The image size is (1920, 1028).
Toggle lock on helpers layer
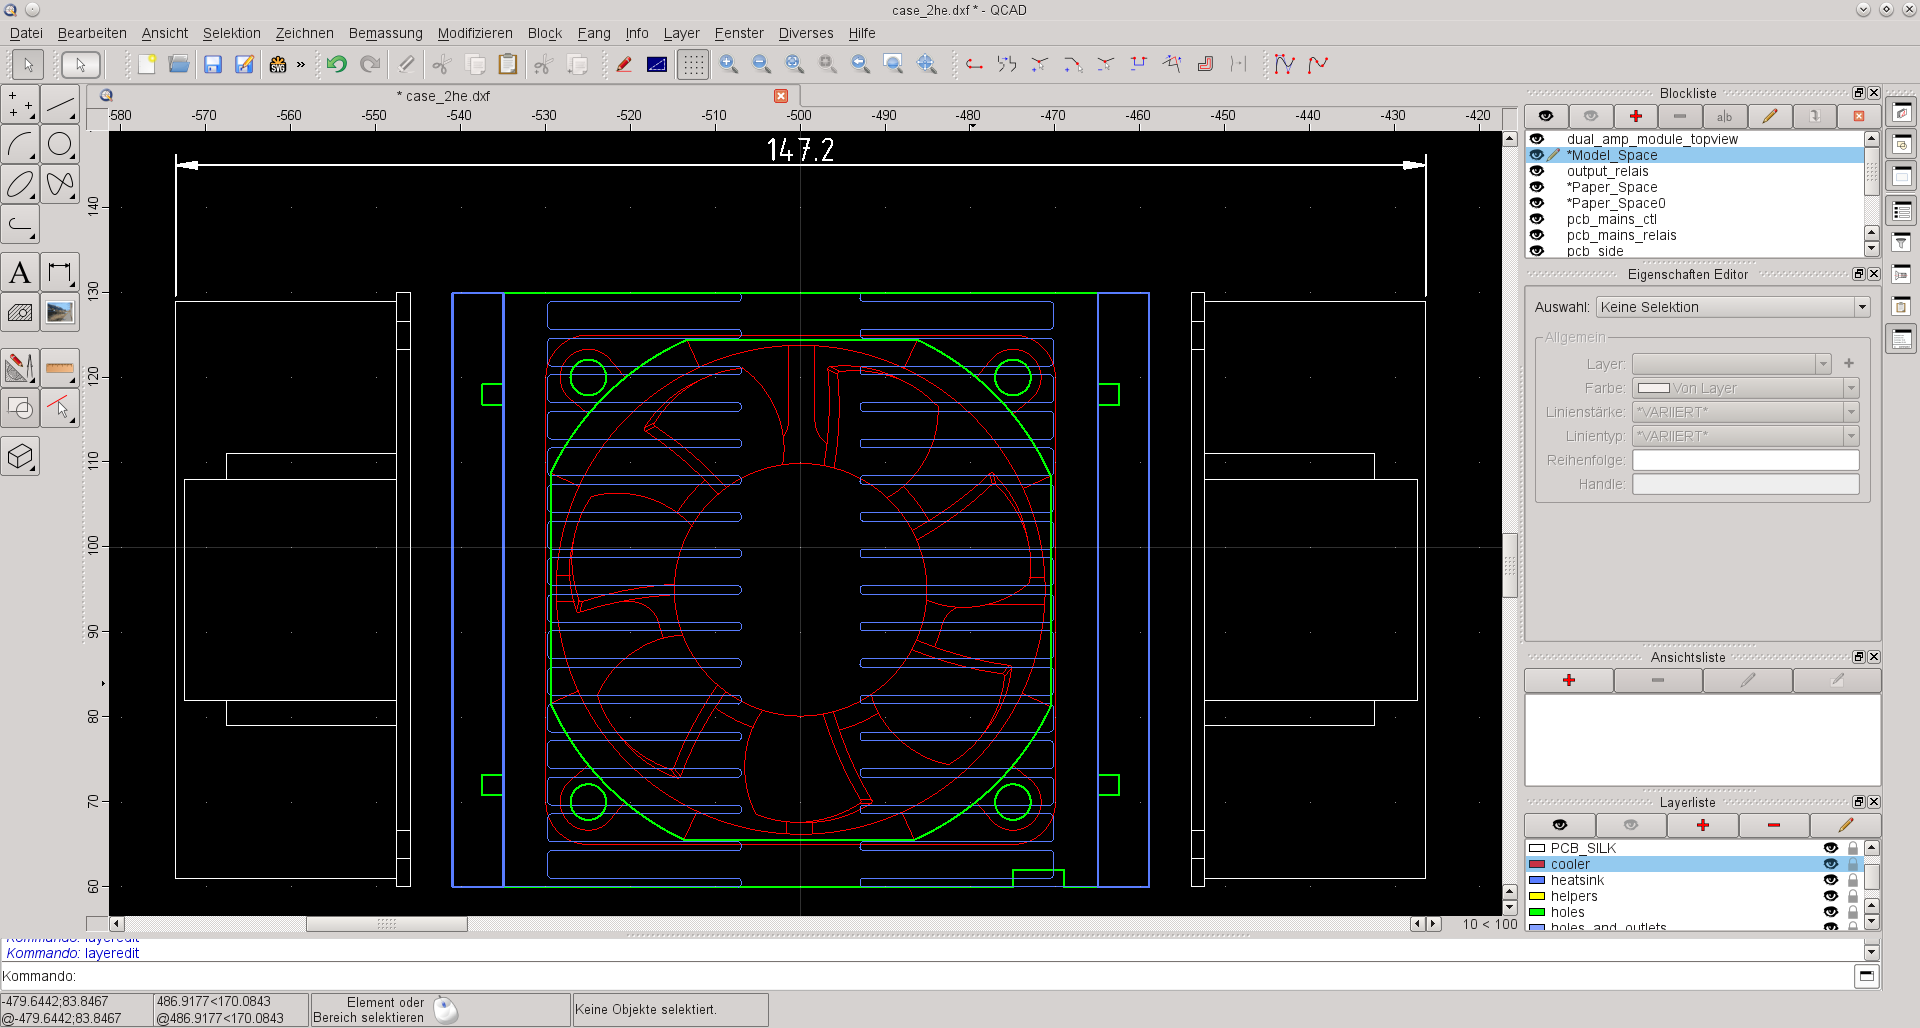click(1853, 896)
